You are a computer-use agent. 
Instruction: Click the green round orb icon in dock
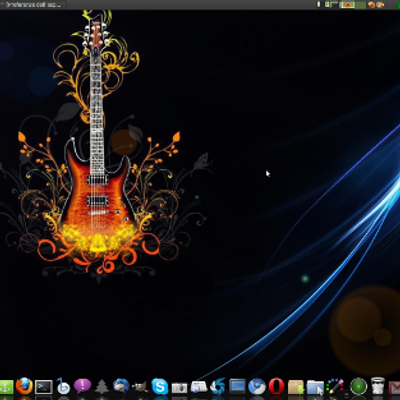tap(359, 387)
